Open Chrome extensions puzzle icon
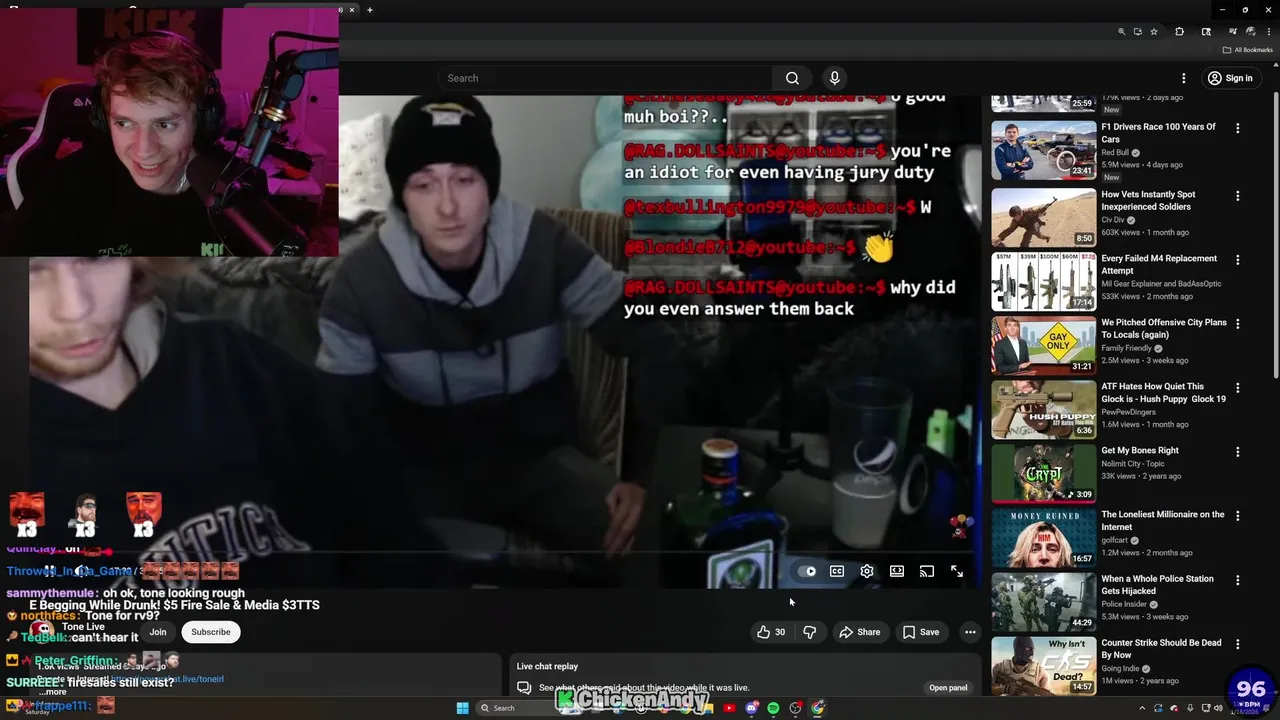Viewport: 1280px width, 720px height. (1180, 32)
